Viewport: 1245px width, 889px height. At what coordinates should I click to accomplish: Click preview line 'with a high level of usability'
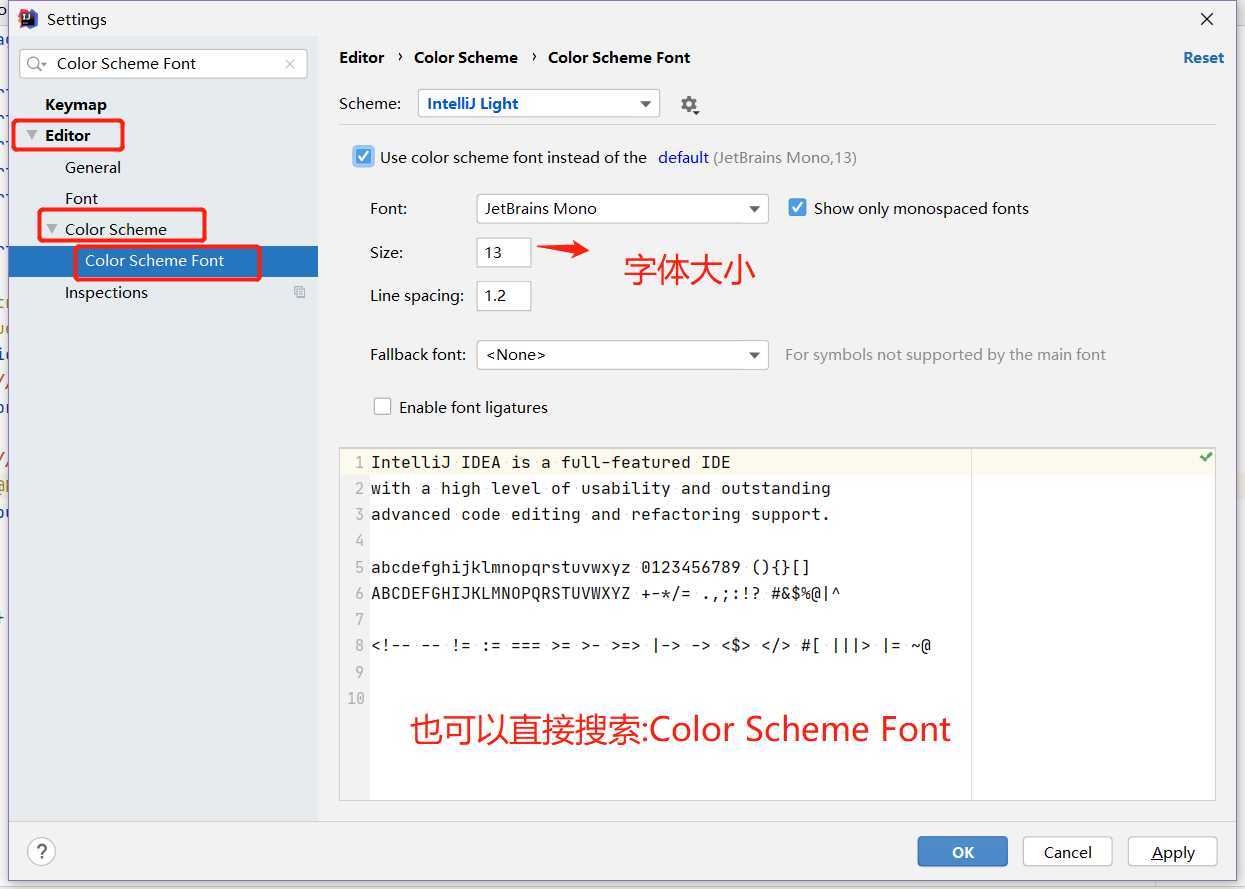click(x=601, y=488)
